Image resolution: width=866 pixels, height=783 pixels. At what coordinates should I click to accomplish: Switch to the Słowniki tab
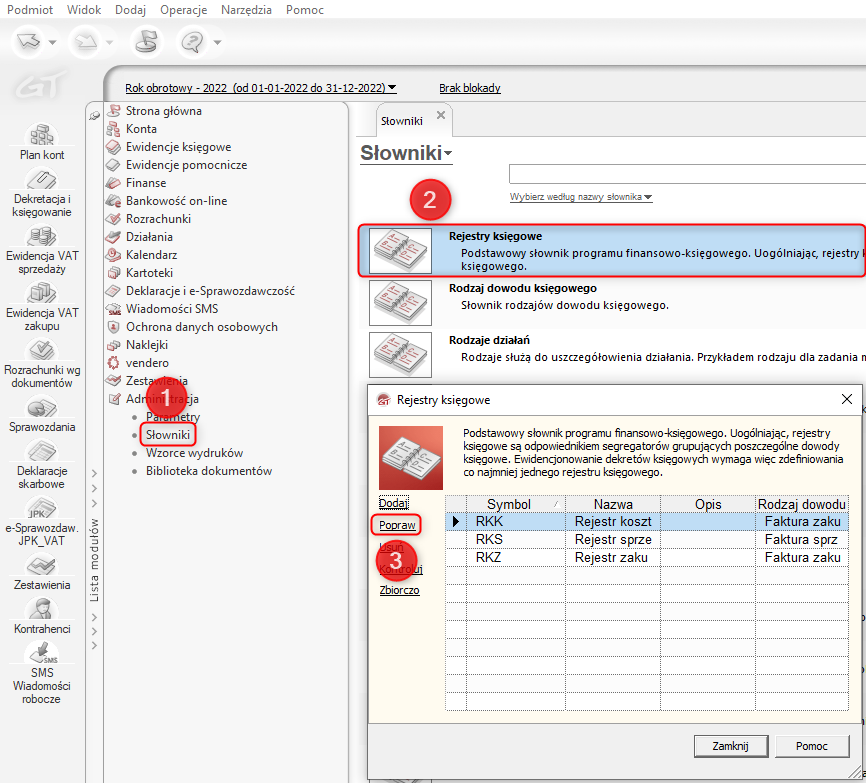coord(402,121)
